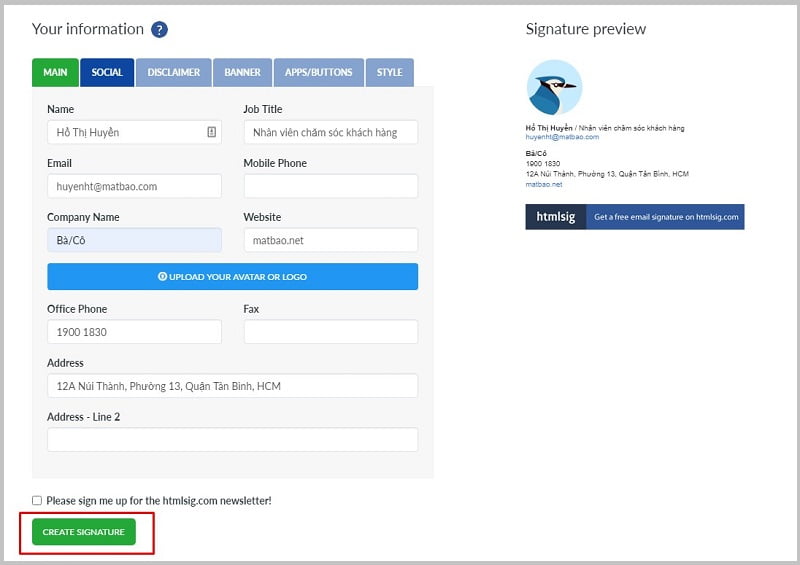Viewport: 800px width, 565px height.
Task: Select the Main tab
Action: click(x=55, y=73)
